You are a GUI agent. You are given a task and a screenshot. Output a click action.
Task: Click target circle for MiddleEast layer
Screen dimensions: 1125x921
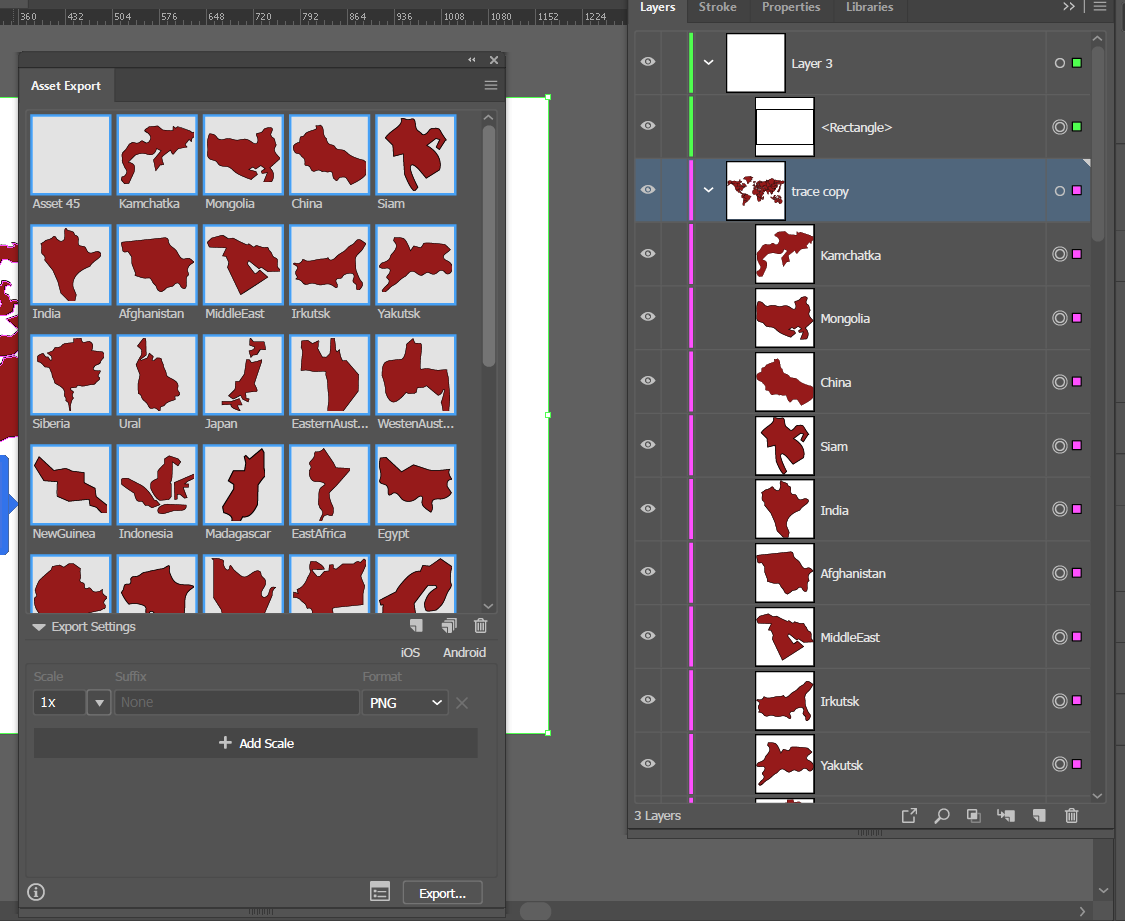click(x=1060, y=636)
